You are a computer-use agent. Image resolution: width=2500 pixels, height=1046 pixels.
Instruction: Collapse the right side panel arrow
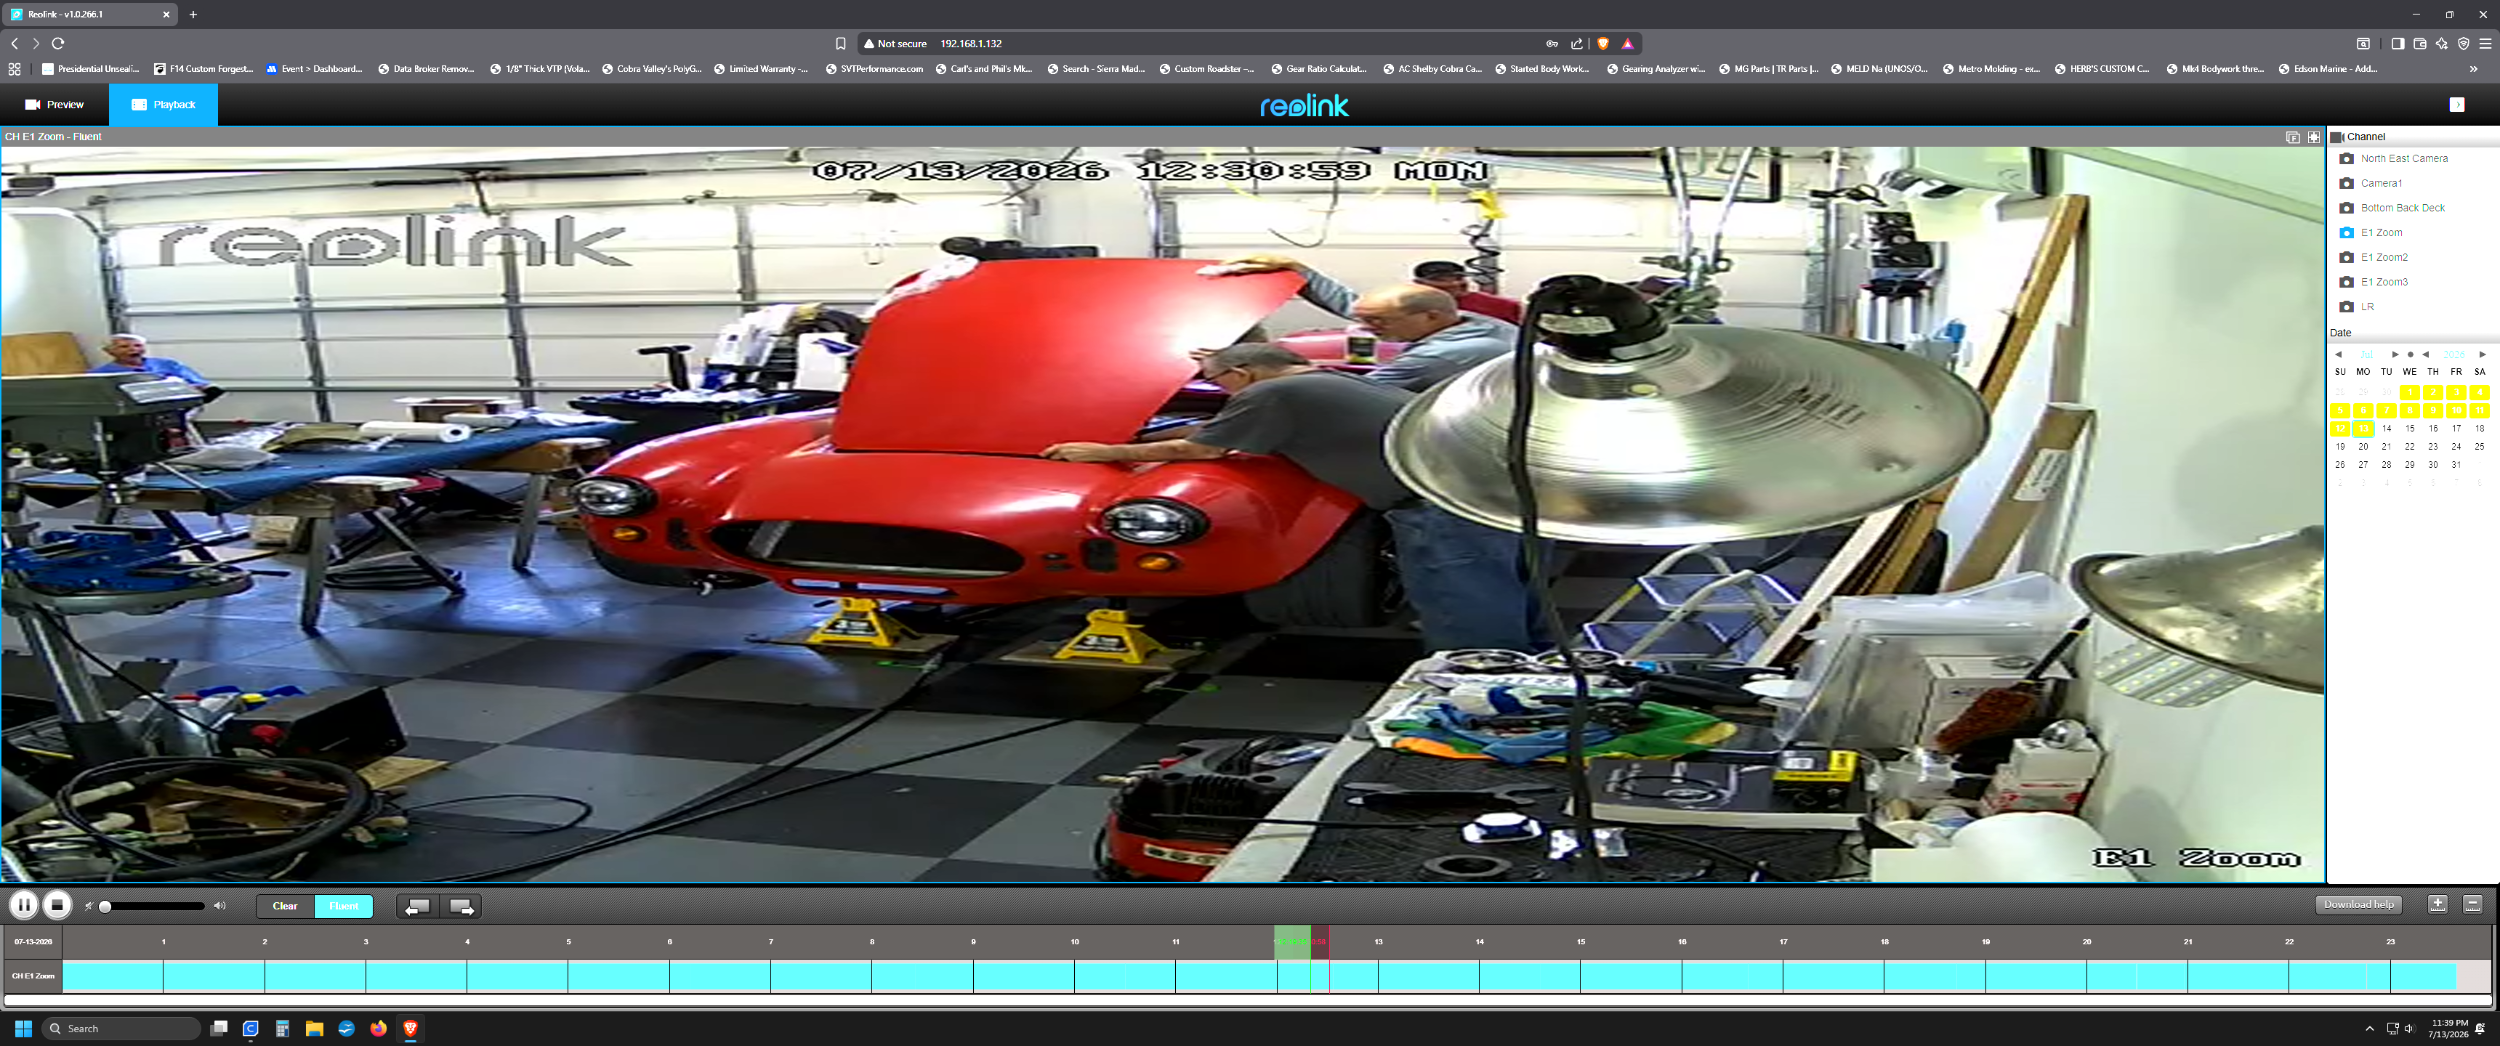point(2457,105)
